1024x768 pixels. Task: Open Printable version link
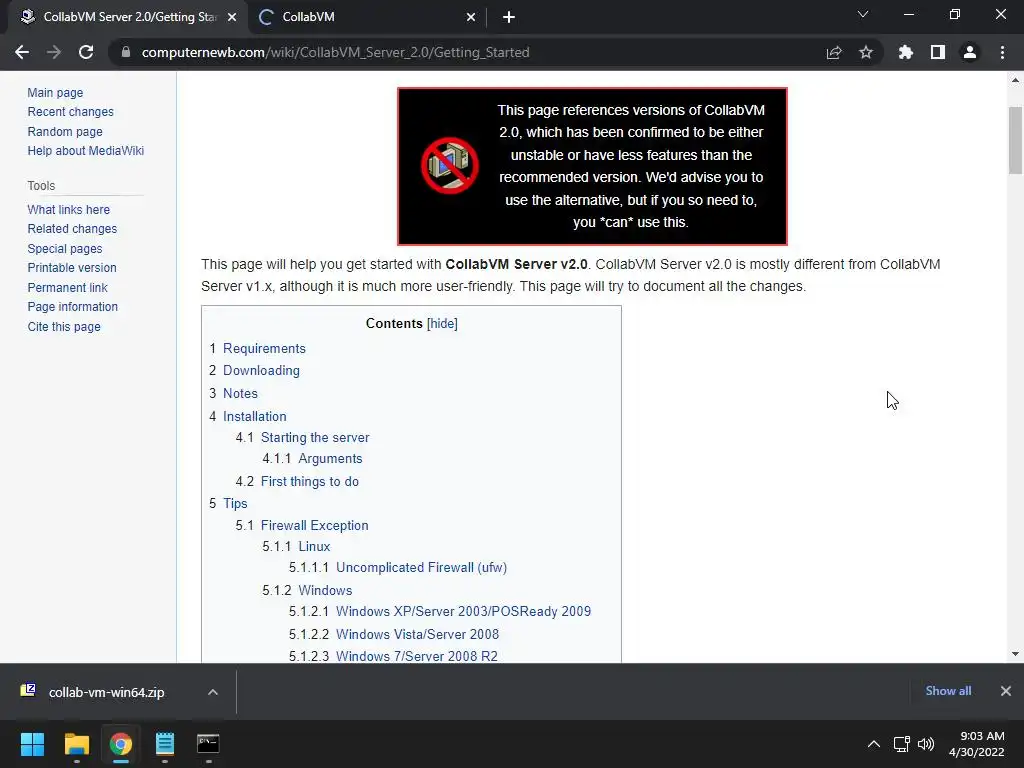[x=72, y=268]
